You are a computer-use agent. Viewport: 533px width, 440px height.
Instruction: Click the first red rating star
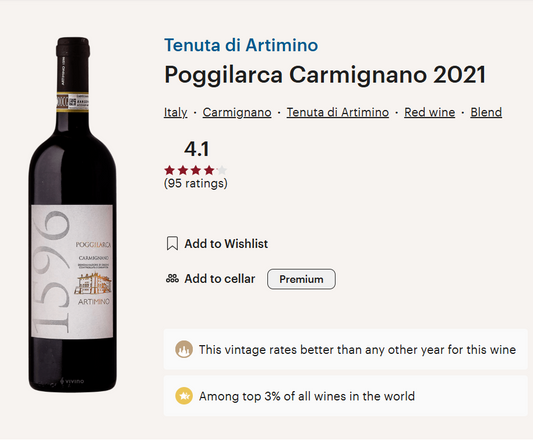tap(169, 170)
